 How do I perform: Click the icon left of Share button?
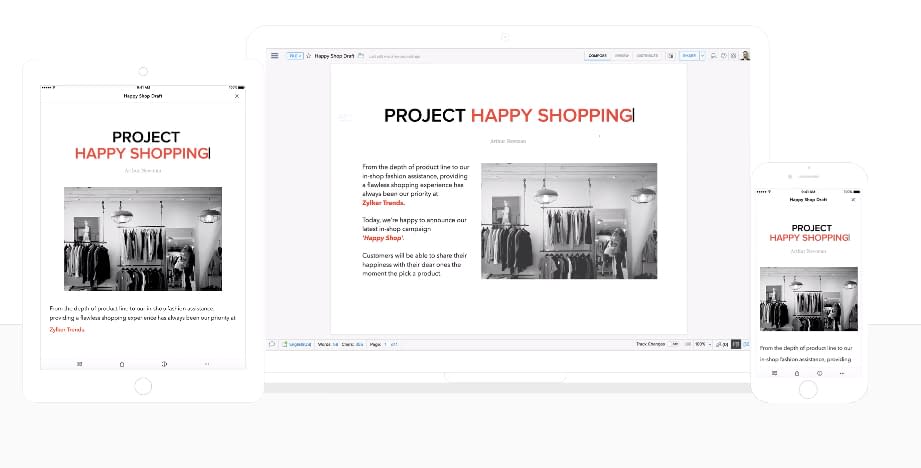pos(671,56)
